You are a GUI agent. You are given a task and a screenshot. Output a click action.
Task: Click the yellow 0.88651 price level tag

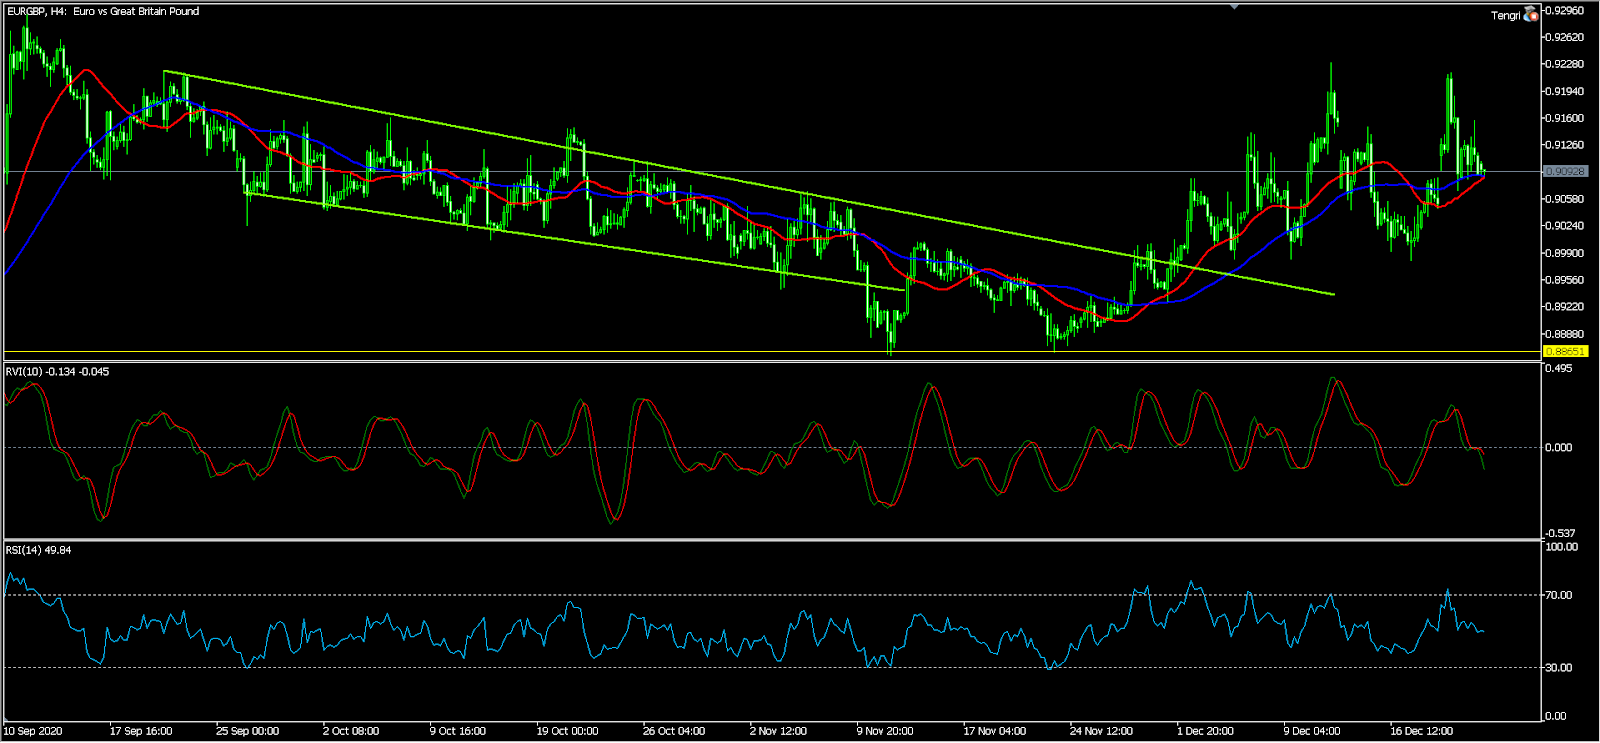pos(1565,351)
